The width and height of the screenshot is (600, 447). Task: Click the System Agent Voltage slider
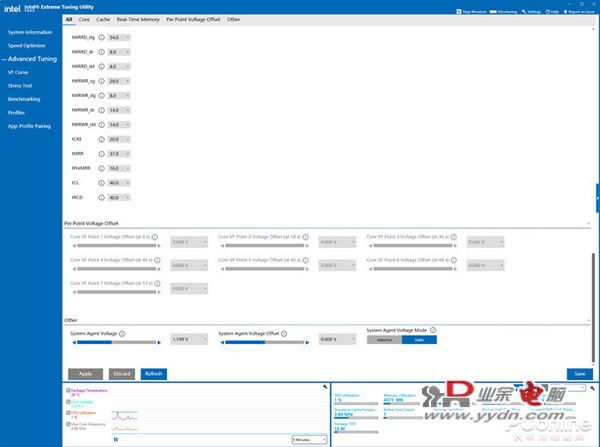click(117, 343)
